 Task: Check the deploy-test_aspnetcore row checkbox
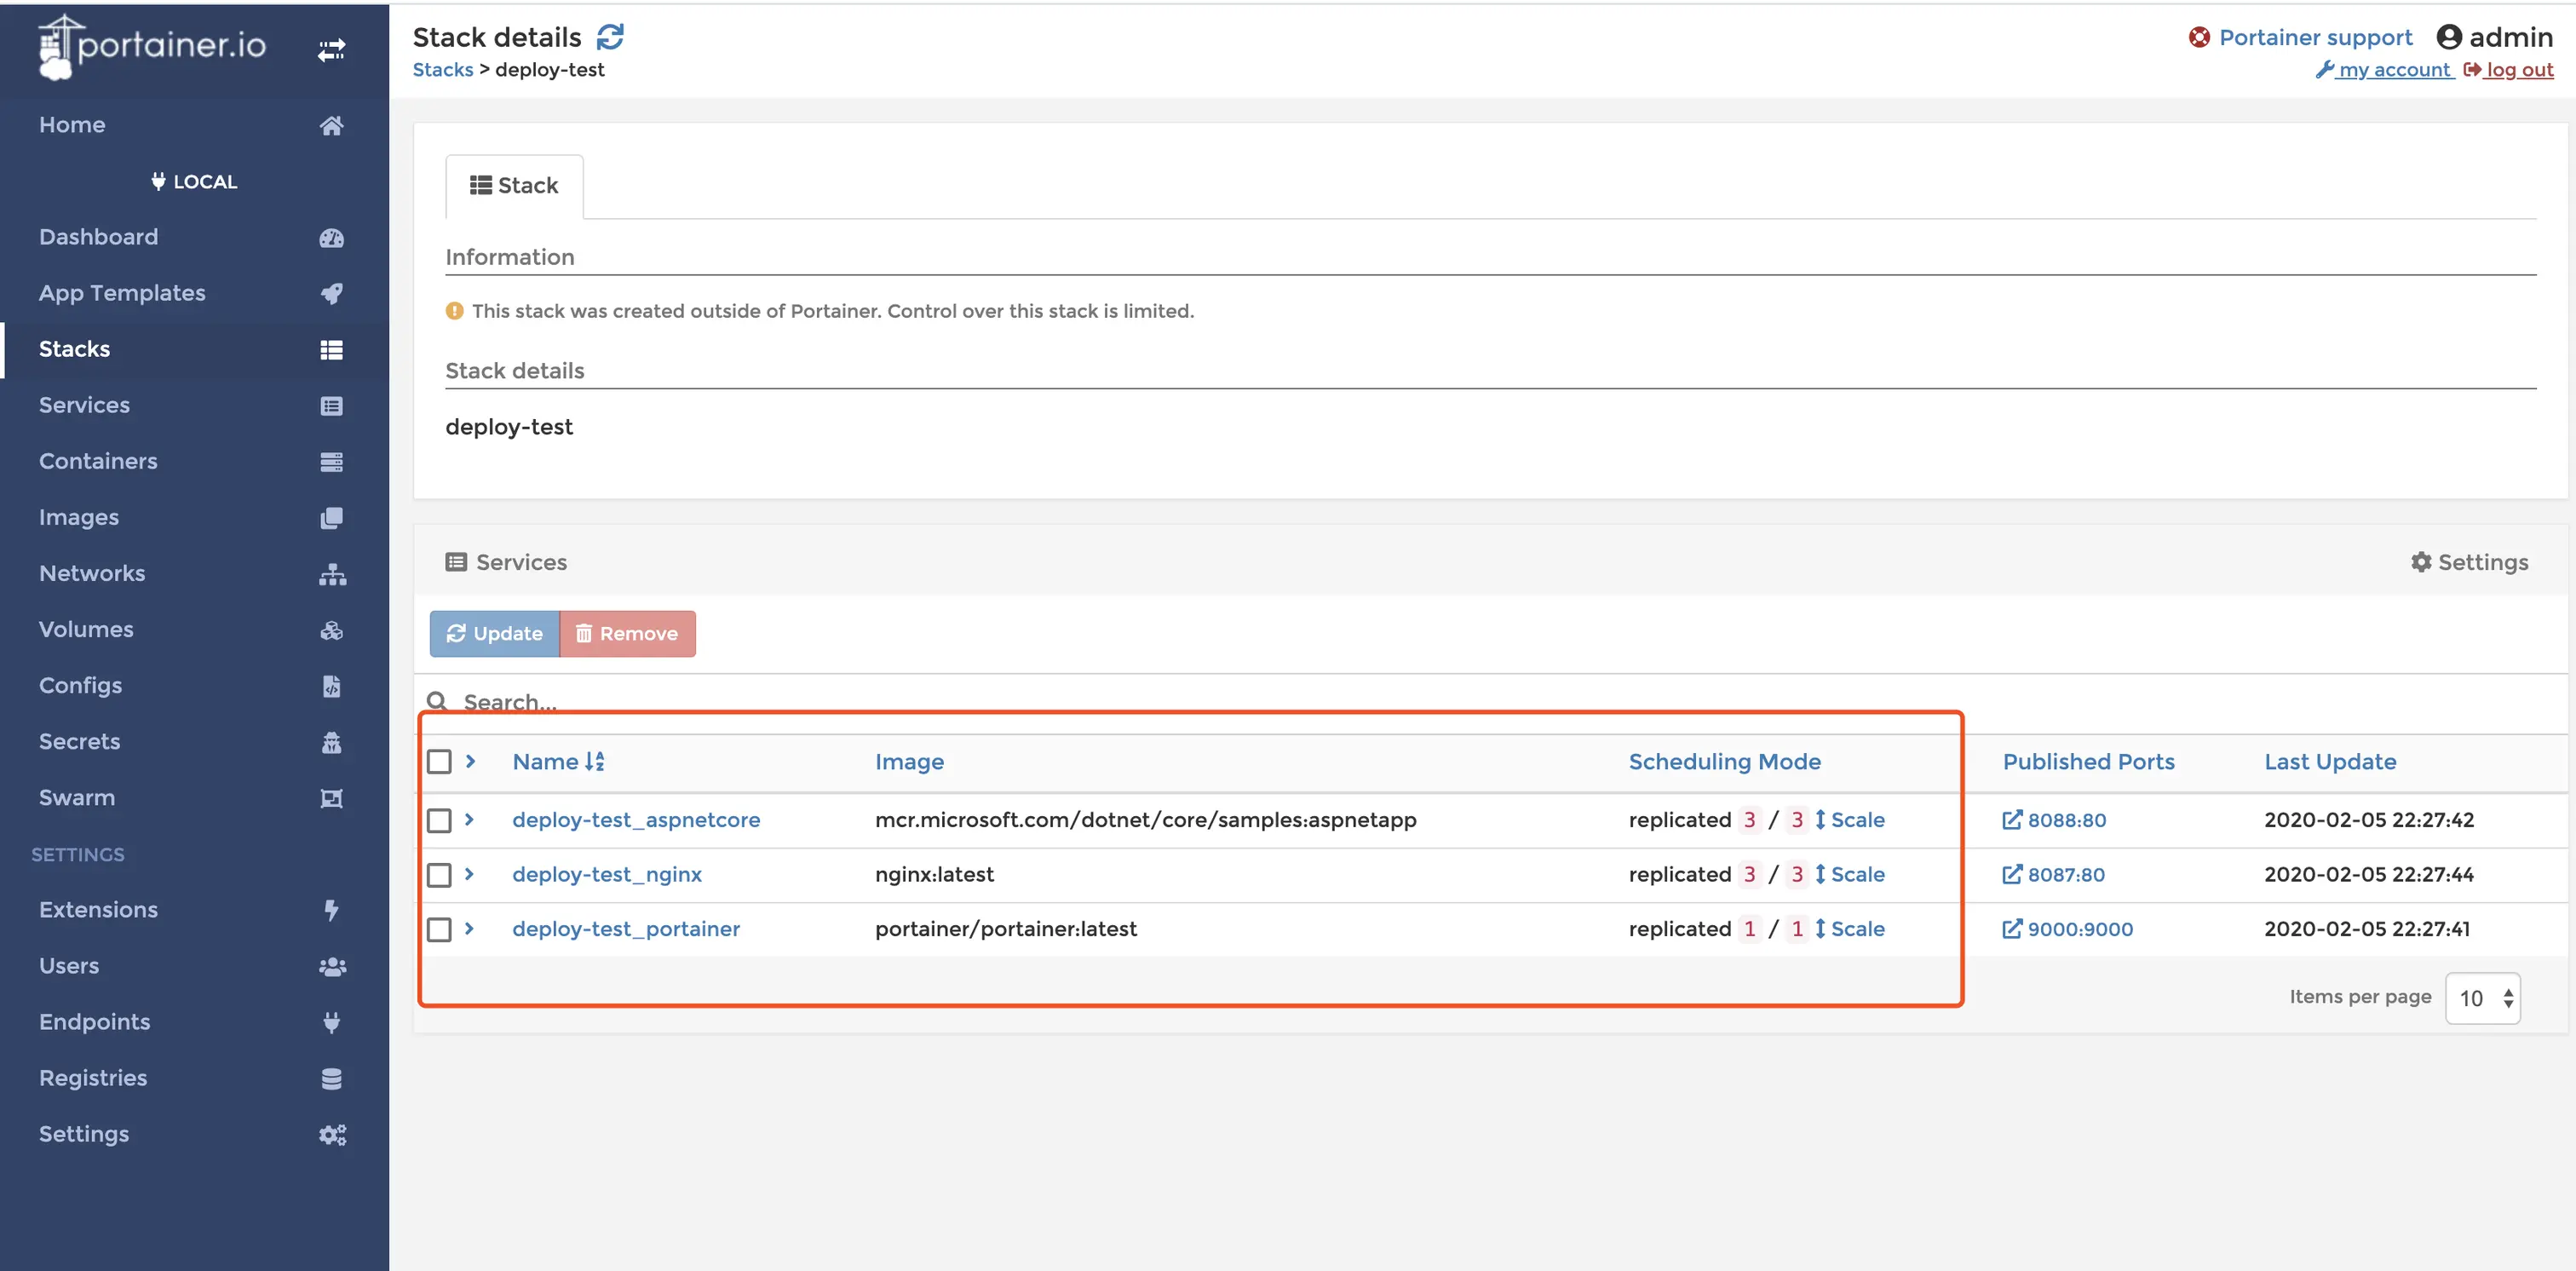(439, 821)
